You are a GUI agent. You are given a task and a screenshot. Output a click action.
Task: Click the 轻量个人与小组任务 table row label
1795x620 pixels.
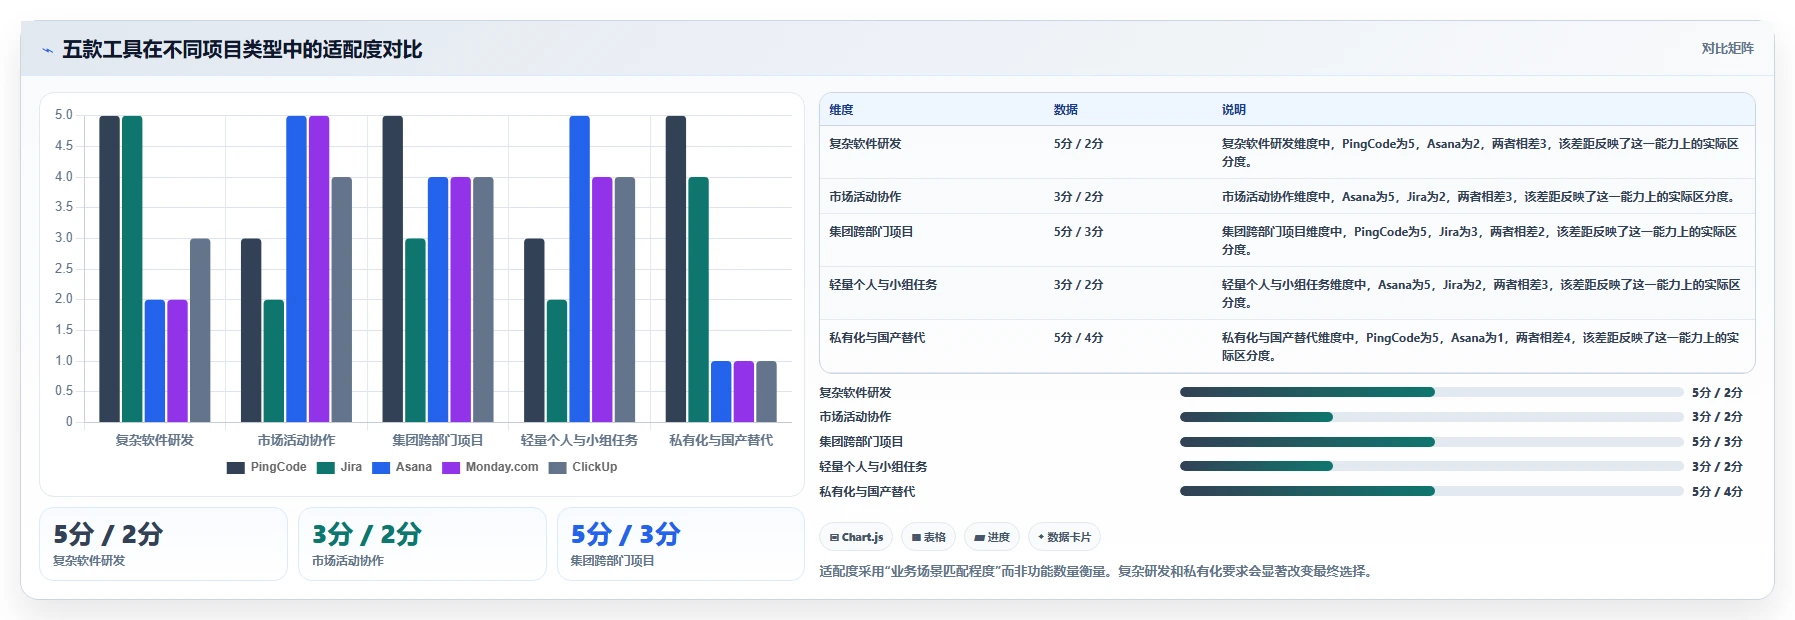[x=883, y=285]
